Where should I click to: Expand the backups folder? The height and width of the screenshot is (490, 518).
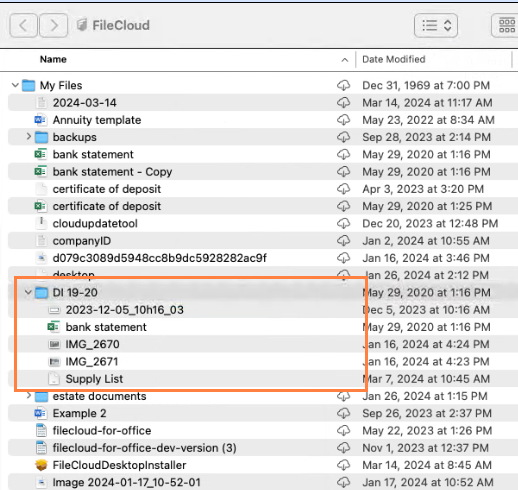point(28,137)
